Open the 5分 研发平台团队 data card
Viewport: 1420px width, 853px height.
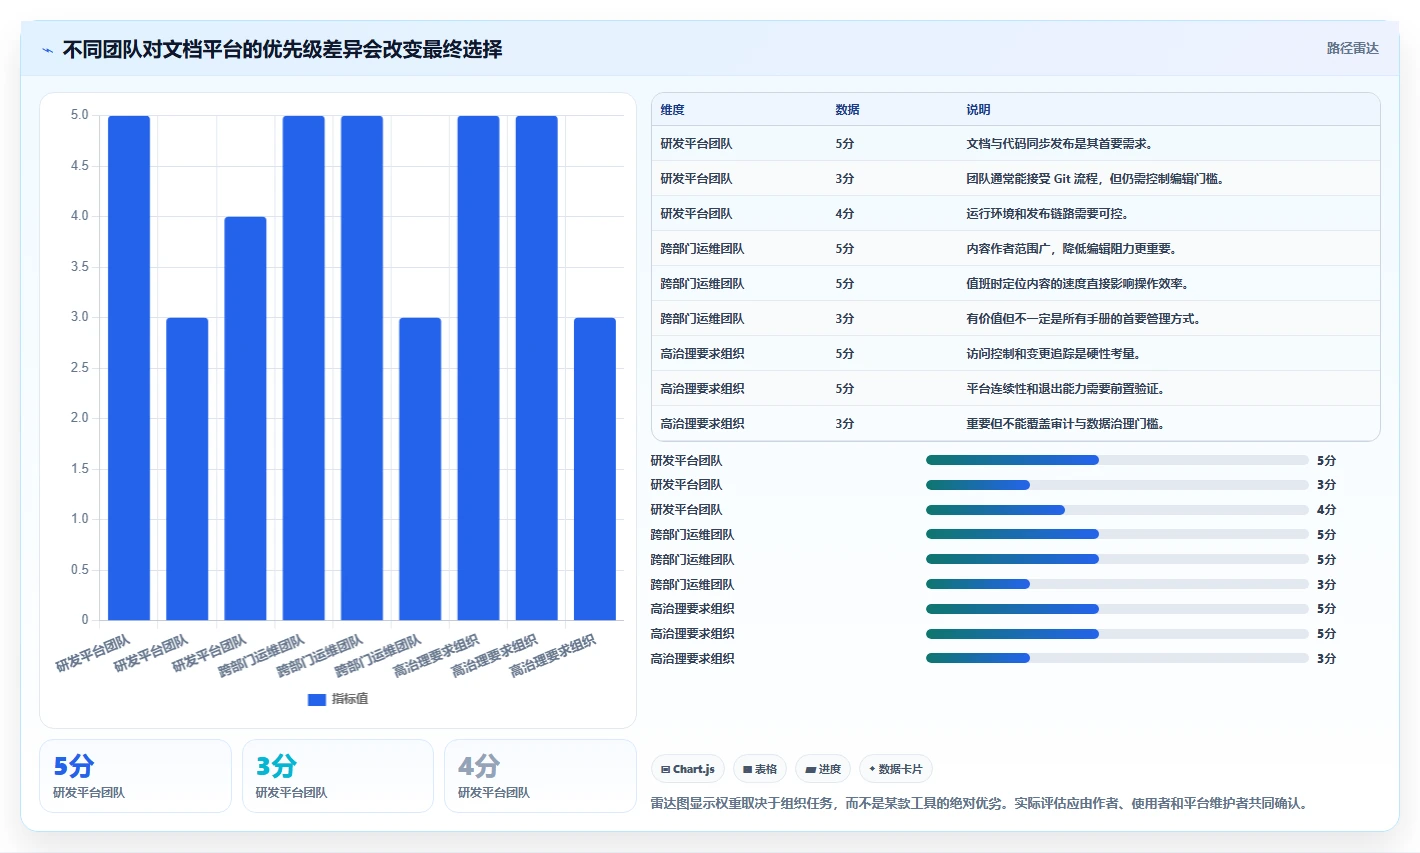(x=135, y=776)
